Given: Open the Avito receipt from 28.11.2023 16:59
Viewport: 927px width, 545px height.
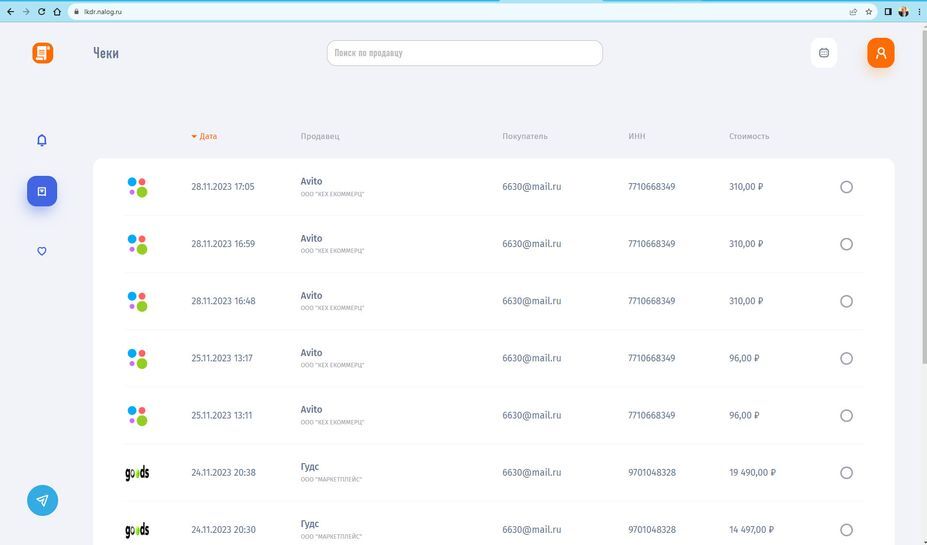Looking at the screenshot, I should 311,243.
